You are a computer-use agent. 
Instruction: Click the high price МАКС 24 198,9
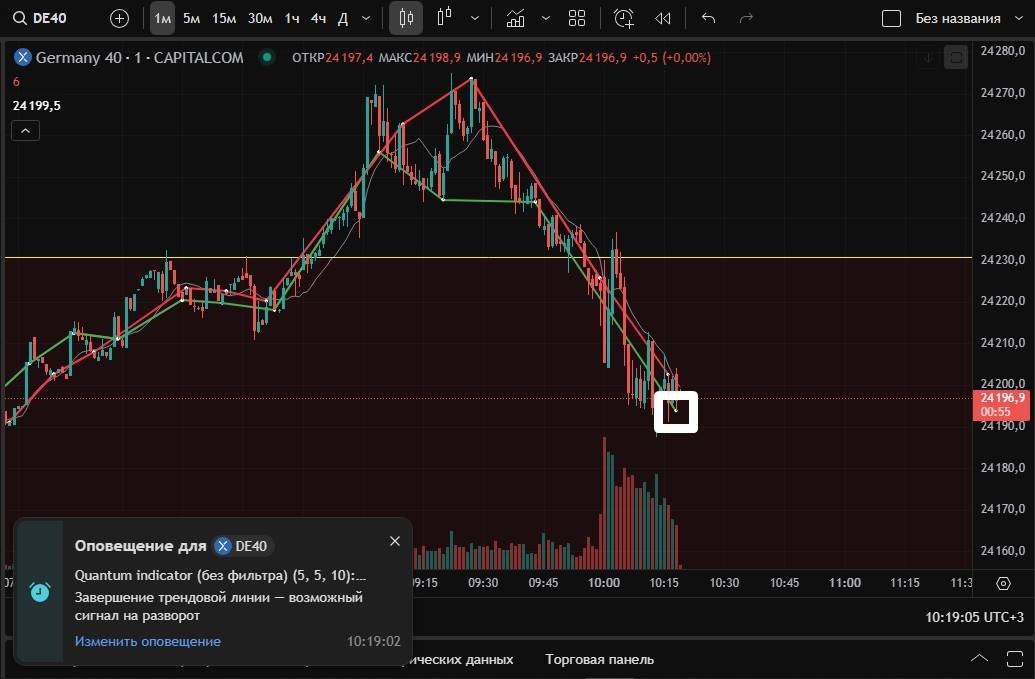point(419,57)
